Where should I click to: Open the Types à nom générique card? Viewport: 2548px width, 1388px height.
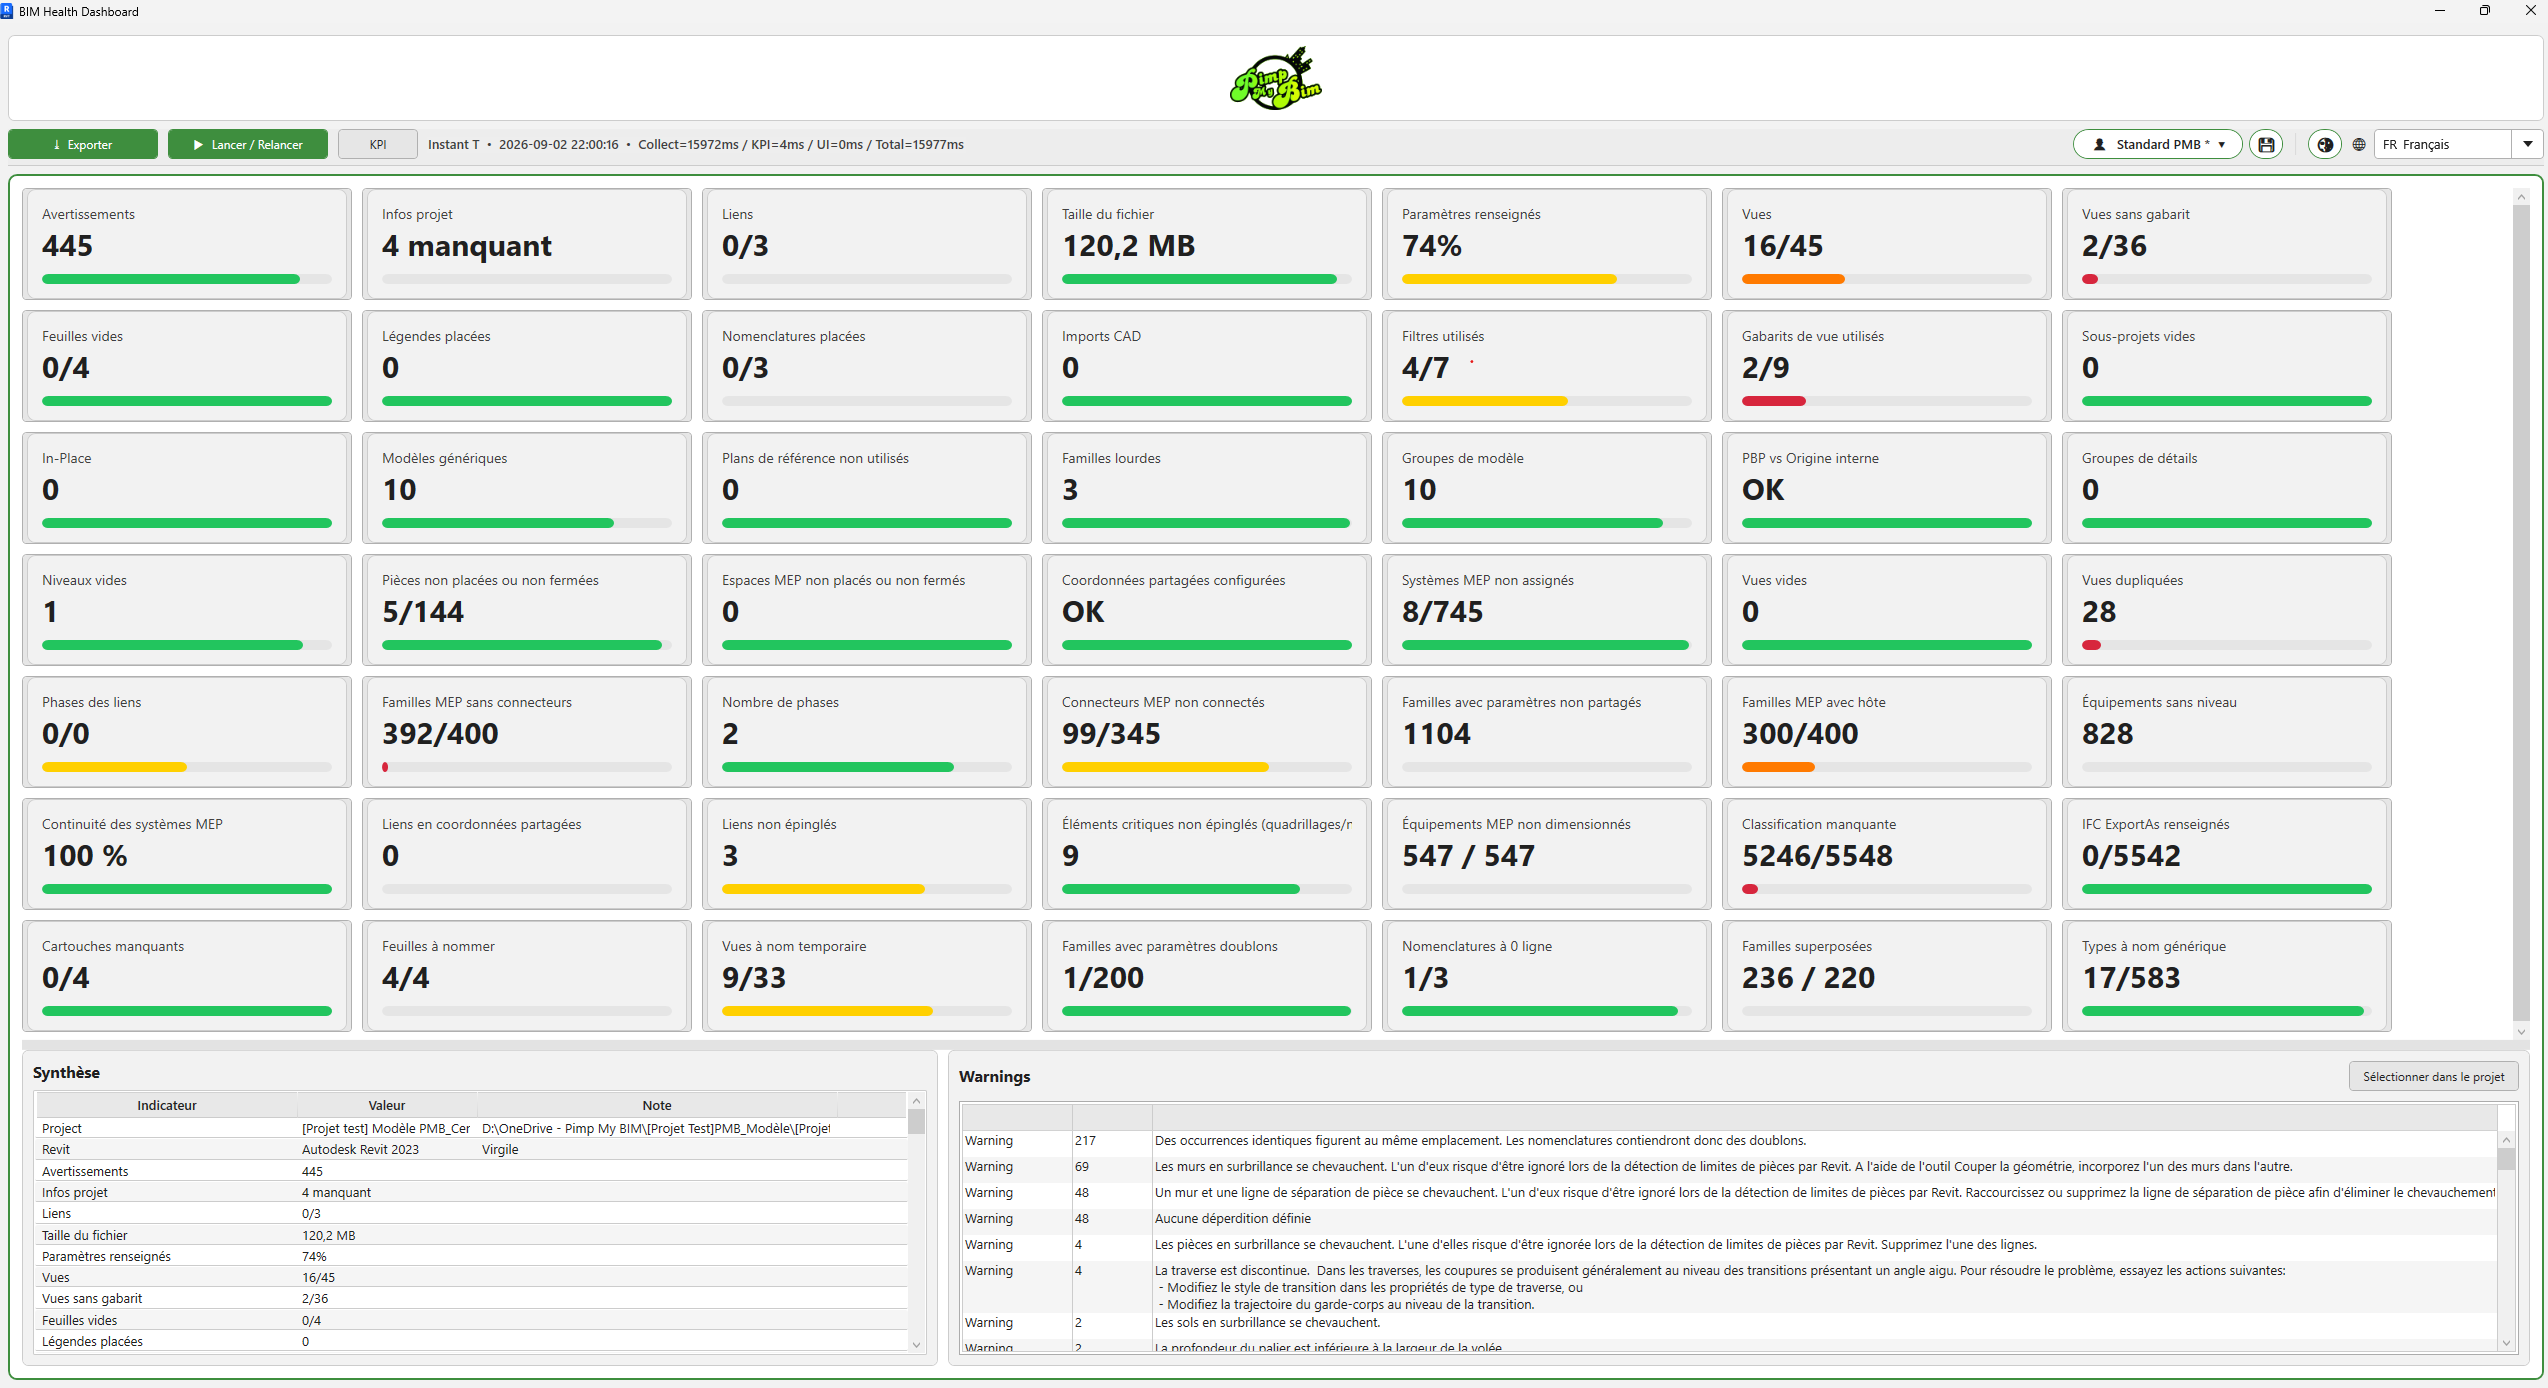click(2227, 976)
